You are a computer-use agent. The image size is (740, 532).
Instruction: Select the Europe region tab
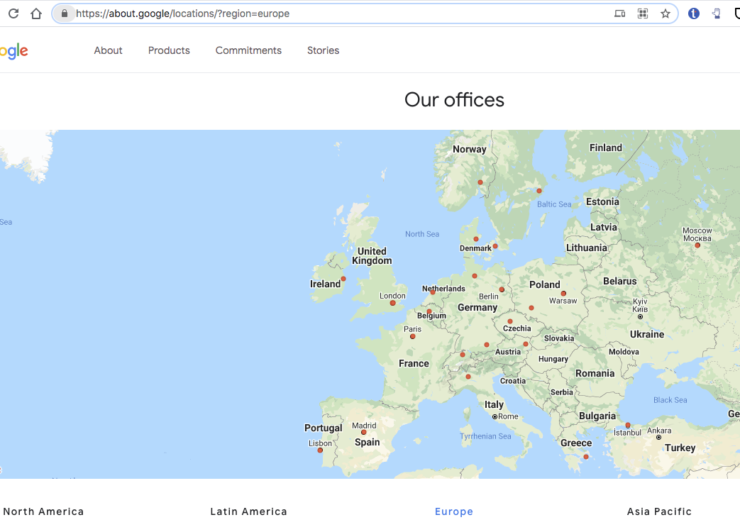454,511
